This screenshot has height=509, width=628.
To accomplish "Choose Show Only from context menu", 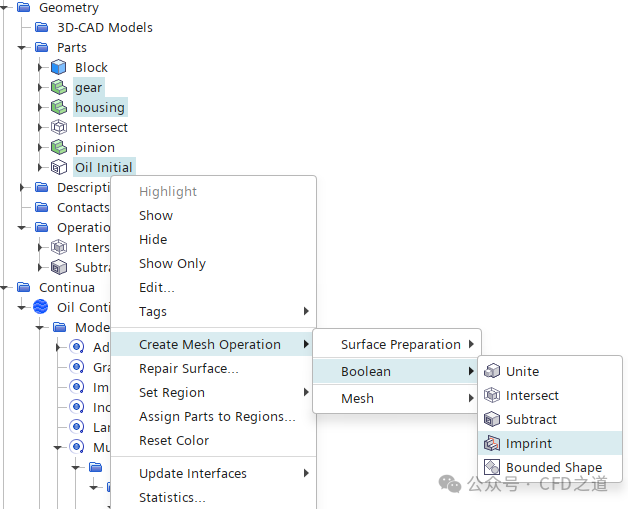I will coord(172,264).
